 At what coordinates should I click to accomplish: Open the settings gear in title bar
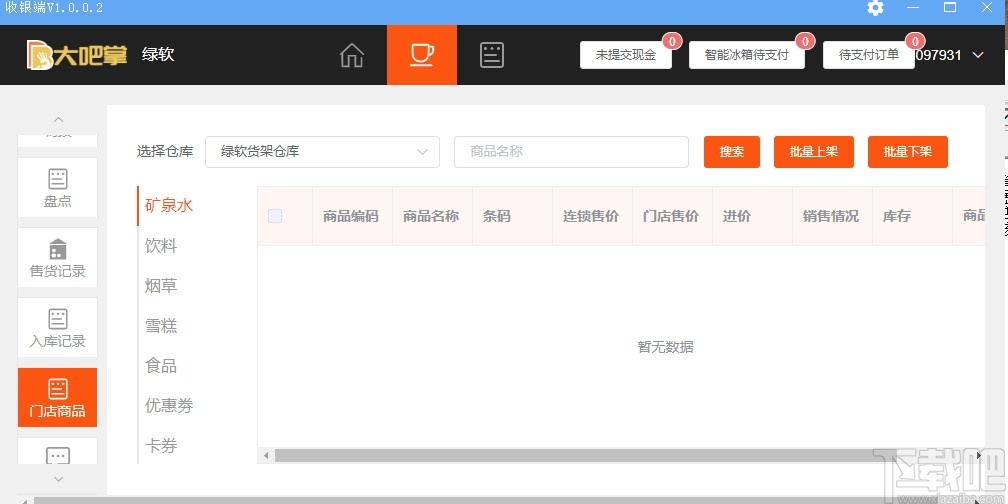(x=875, y=8)
